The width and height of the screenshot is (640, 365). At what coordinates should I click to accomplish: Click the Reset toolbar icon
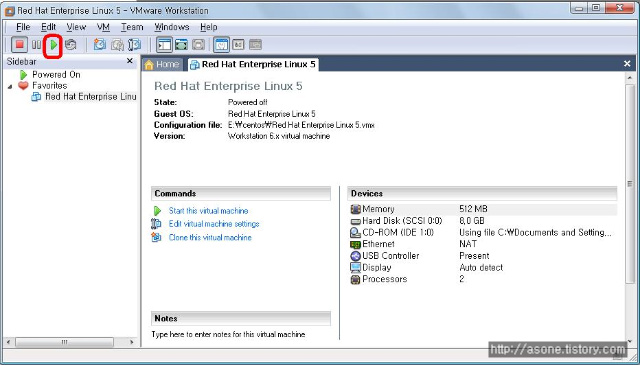click(71, 45)
